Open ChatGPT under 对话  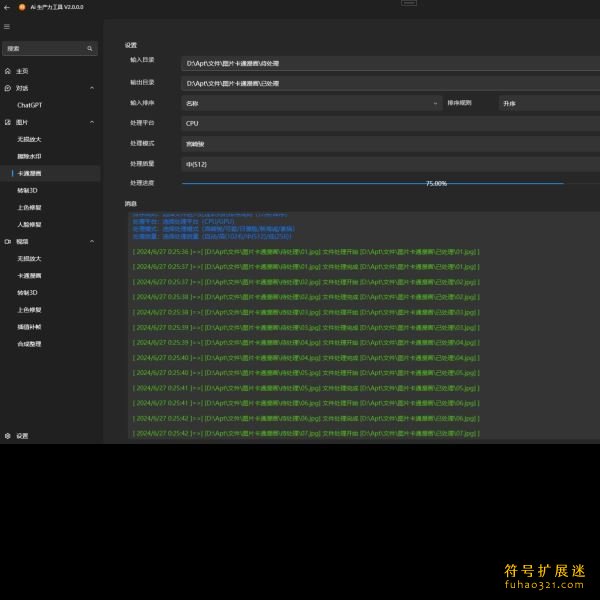coord(30,105)
